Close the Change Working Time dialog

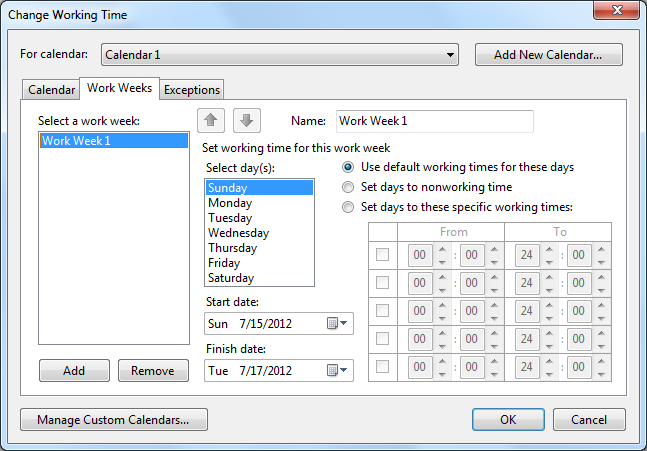tap(619, 14)
